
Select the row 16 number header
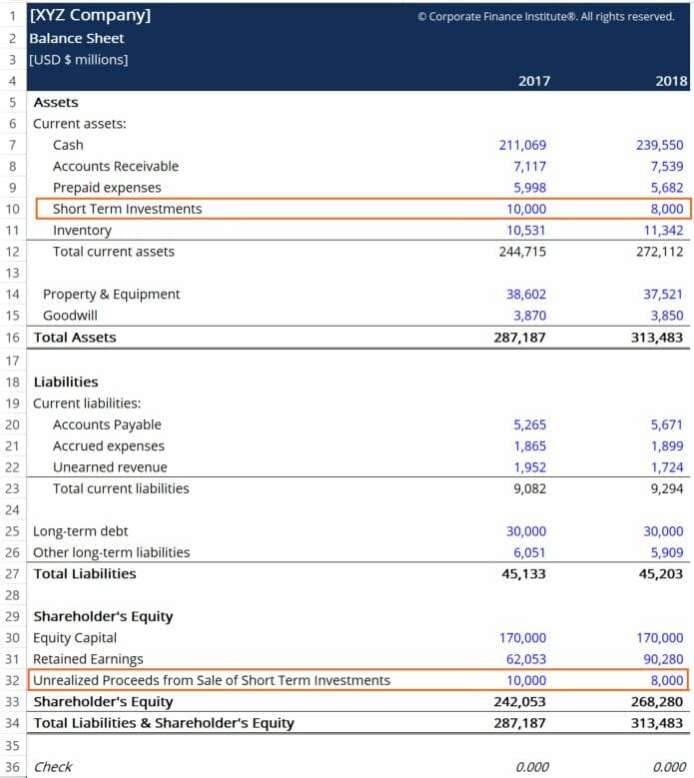(x=12, y=338)
